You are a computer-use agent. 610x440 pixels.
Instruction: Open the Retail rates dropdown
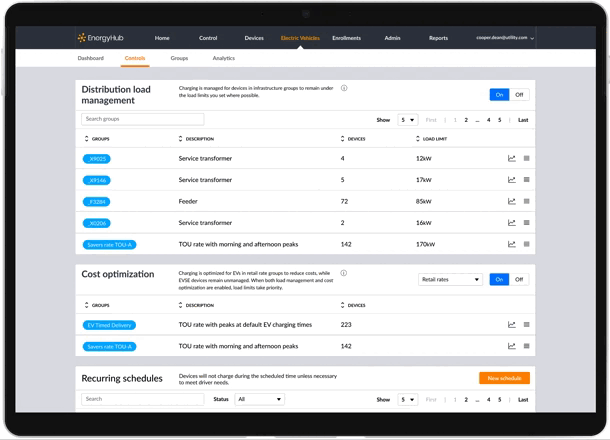[450, 280]
